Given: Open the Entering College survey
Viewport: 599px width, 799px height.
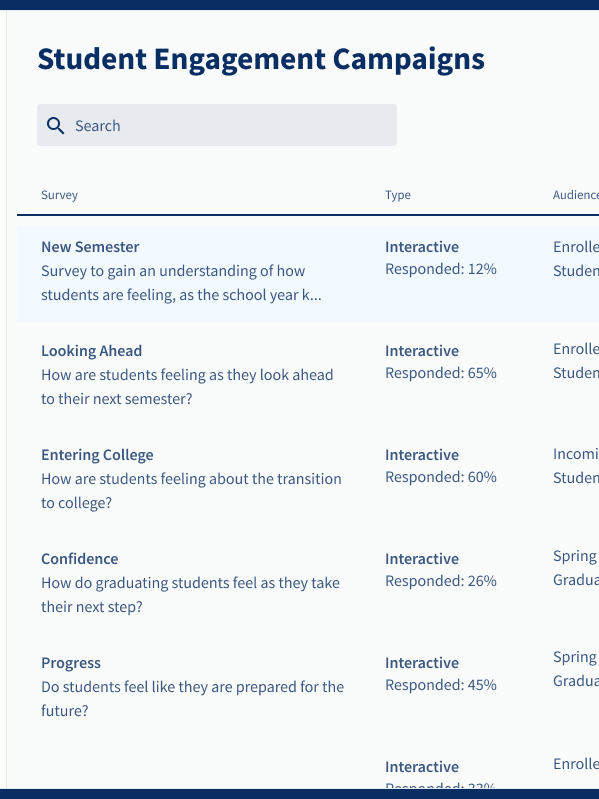Looking at the screenshot, I should coord(97,455).
